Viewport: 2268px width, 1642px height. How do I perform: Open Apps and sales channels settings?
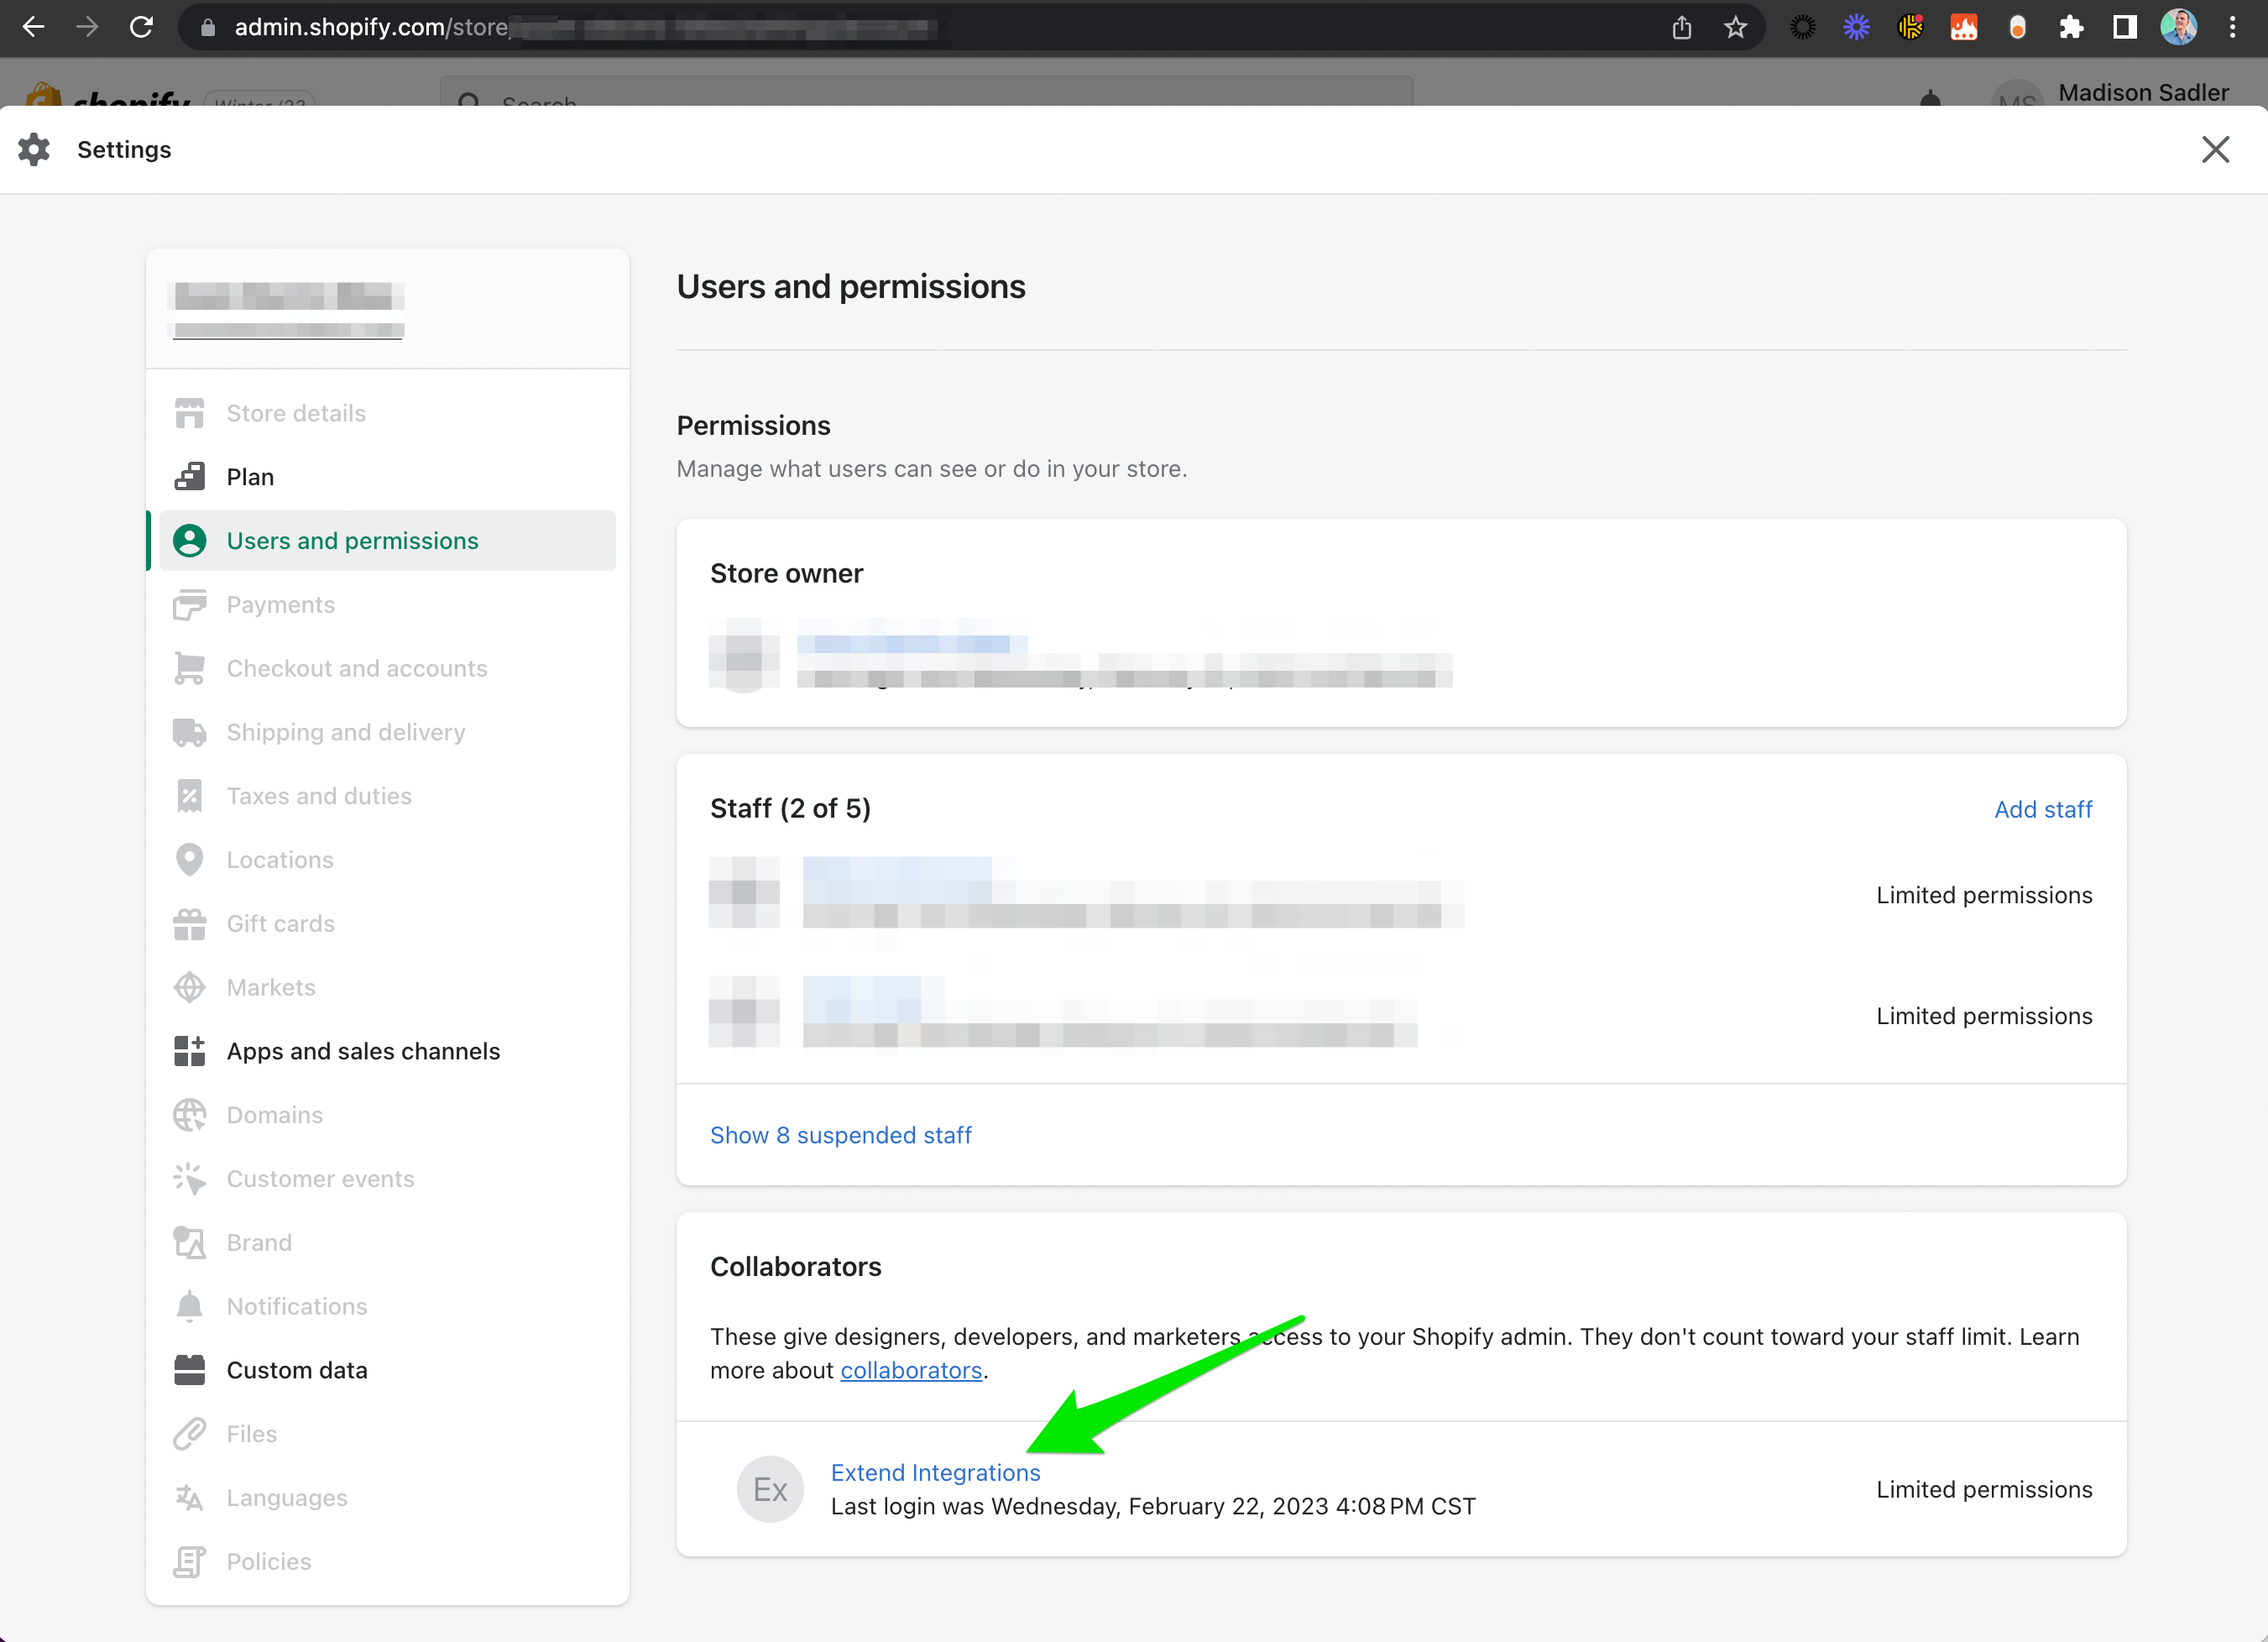363,1051
